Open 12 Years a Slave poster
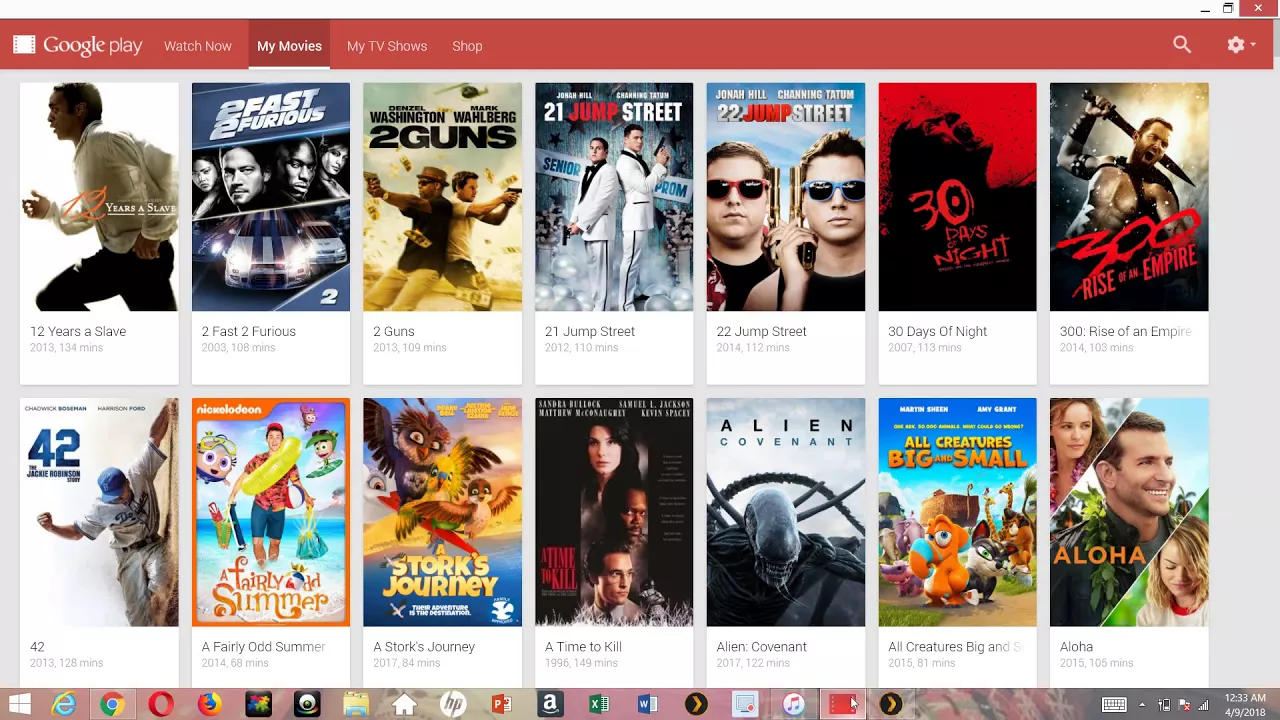Screen dimensions: 1280x720 [99, 197]
